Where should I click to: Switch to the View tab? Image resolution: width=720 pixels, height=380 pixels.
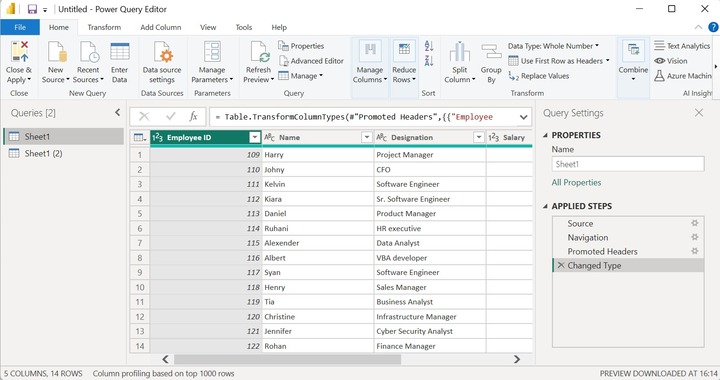208,27
